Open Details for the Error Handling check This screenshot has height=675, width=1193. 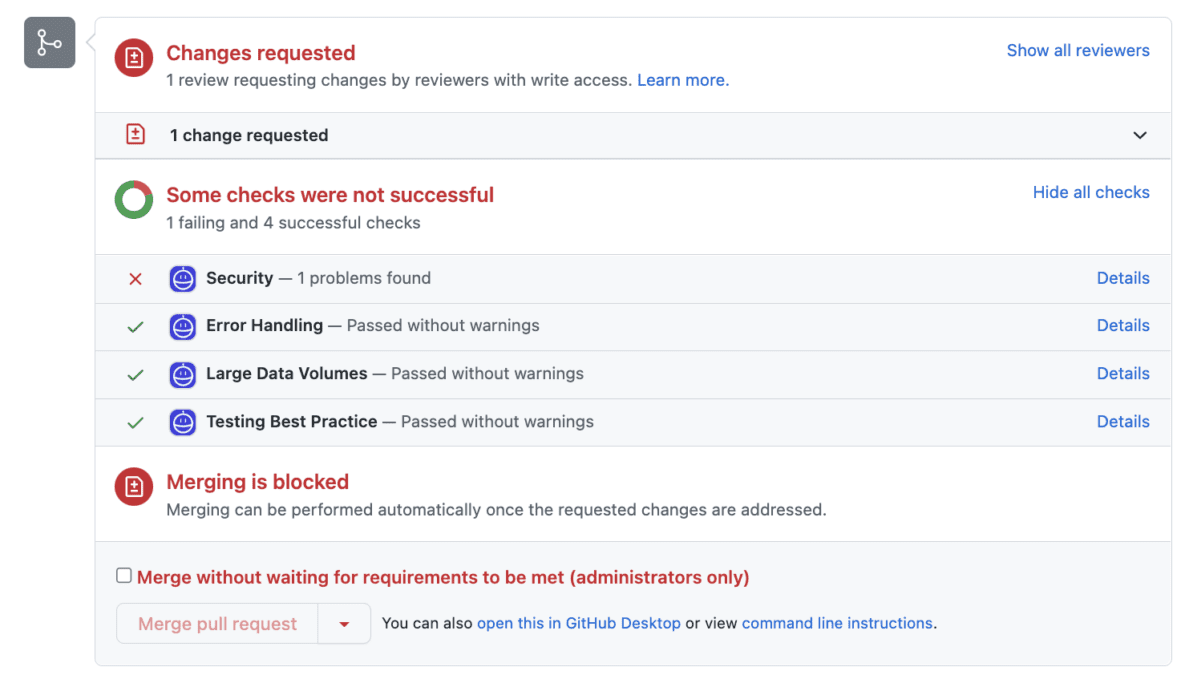click(1123, 326)
